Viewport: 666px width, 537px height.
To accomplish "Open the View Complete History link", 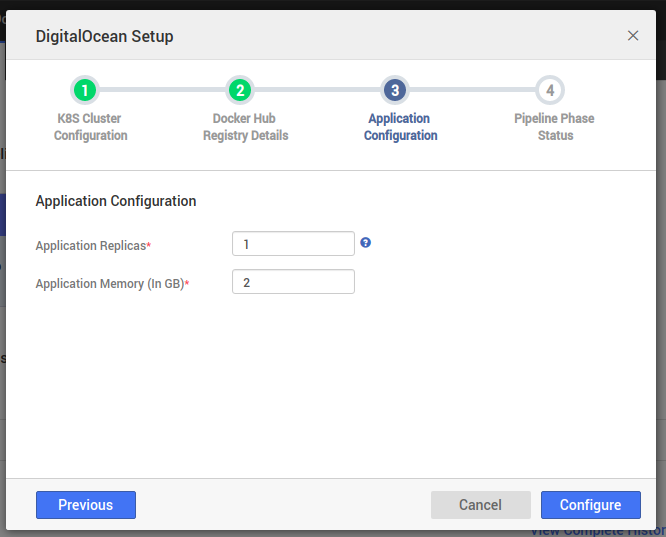I will (x=597, y=531).
